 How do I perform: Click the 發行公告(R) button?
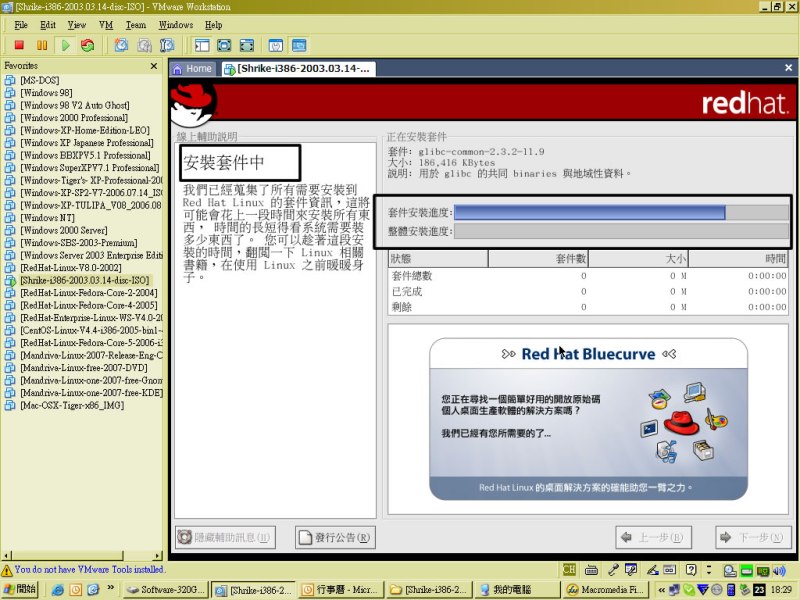click(x=335, y=537)
